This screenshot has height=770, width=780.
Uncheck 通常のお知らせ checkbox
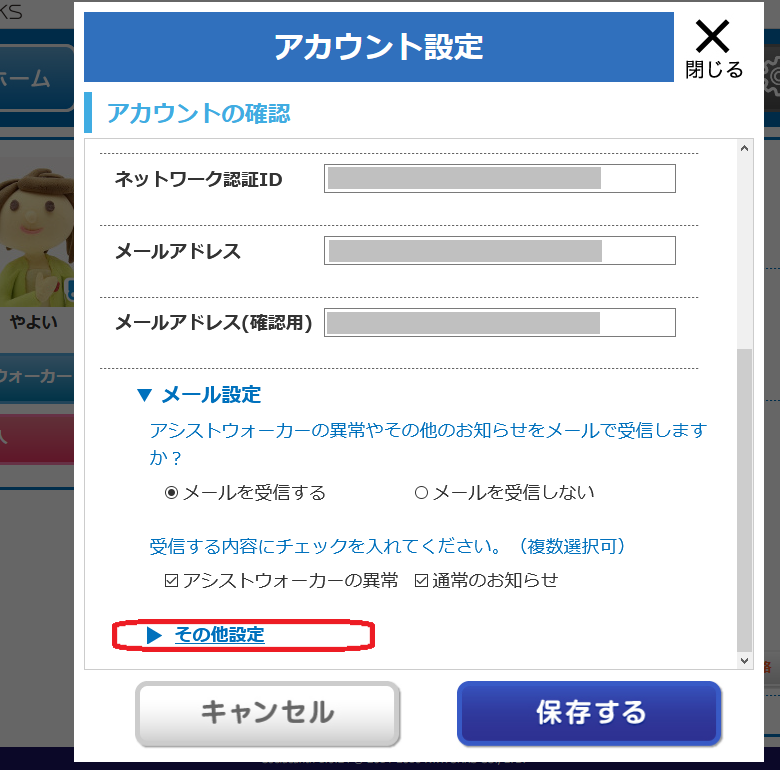tap(421, 580)
